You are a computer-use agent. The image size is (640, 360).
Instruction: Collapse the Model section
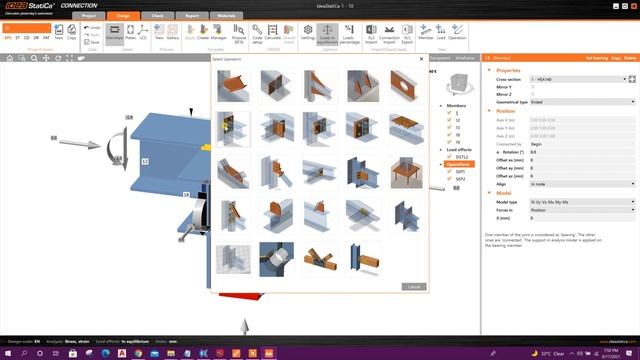click(x=489, y=193)
